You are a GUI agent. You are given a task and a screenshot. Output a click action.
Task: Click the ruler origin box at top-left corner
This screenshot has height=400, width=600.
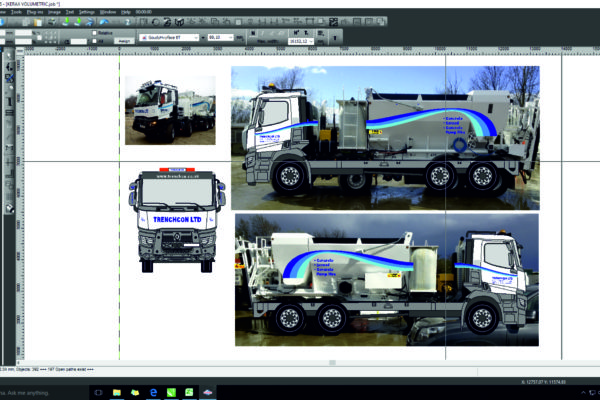[20, 51]
